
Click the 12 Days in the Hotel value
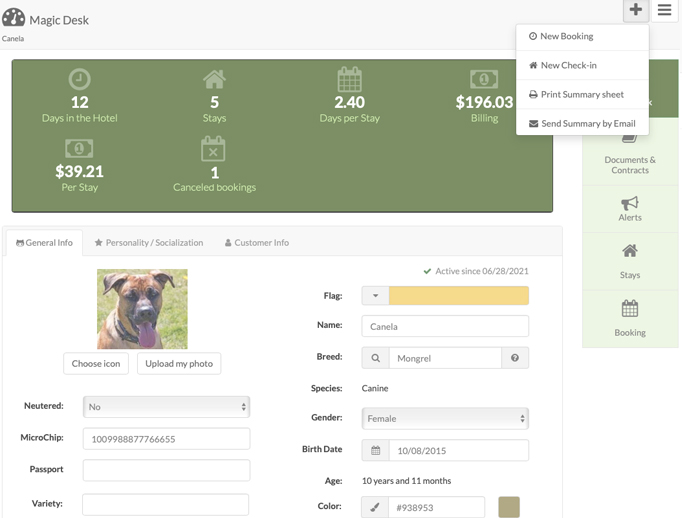(x=80, y=102)
